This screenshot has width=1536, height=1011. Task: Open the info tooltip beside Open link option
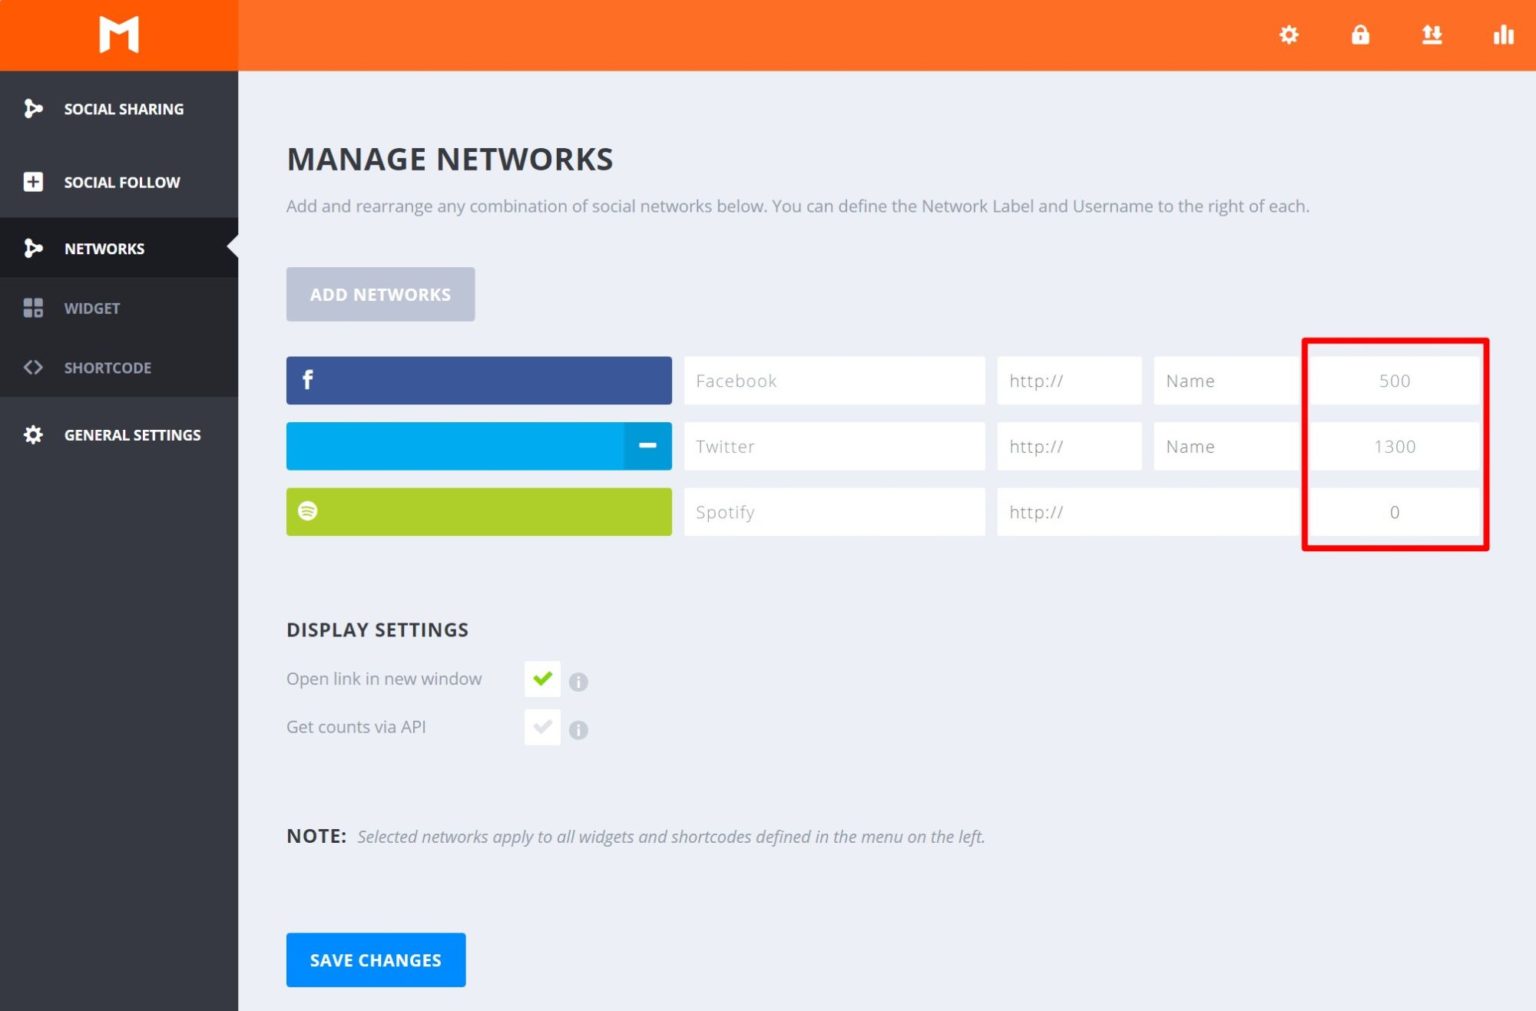tap(578, 681)
